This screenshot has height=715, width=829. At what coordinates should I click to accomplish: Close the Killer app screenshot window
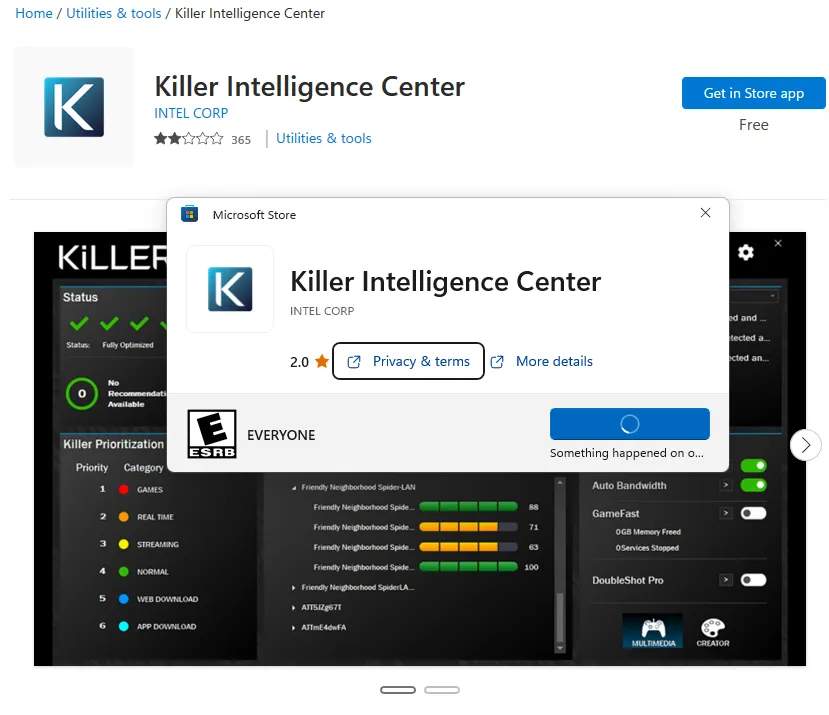point(778,243)
